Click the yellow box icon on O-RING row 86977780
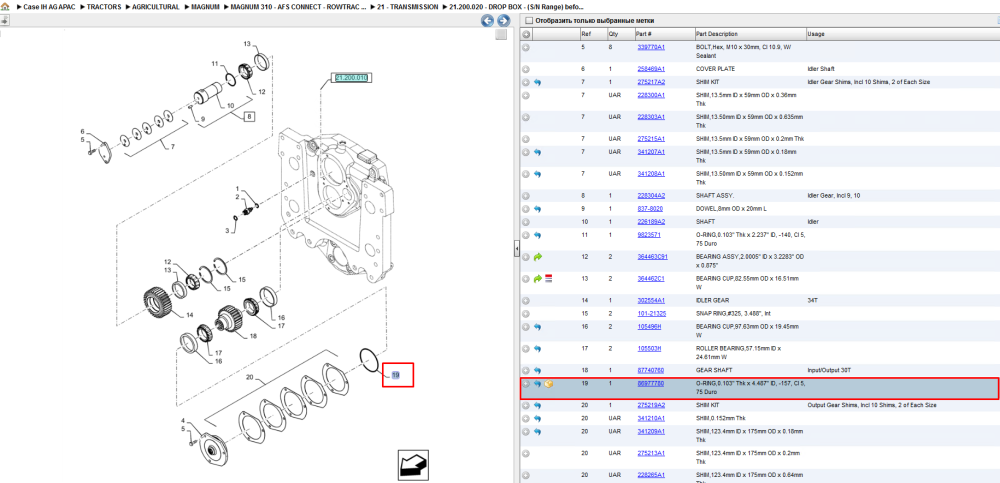 coord(548,384)
